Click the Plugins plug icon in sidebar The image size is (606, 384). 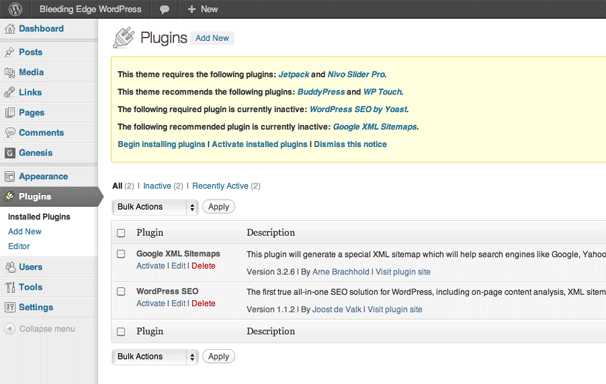[x=10, y=197]
